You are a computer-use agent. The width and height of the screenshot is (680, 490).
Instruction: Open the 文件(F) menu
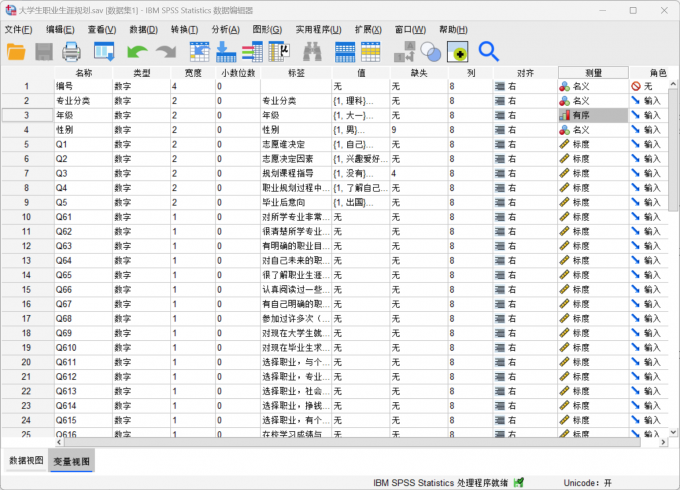click(18, 29)
